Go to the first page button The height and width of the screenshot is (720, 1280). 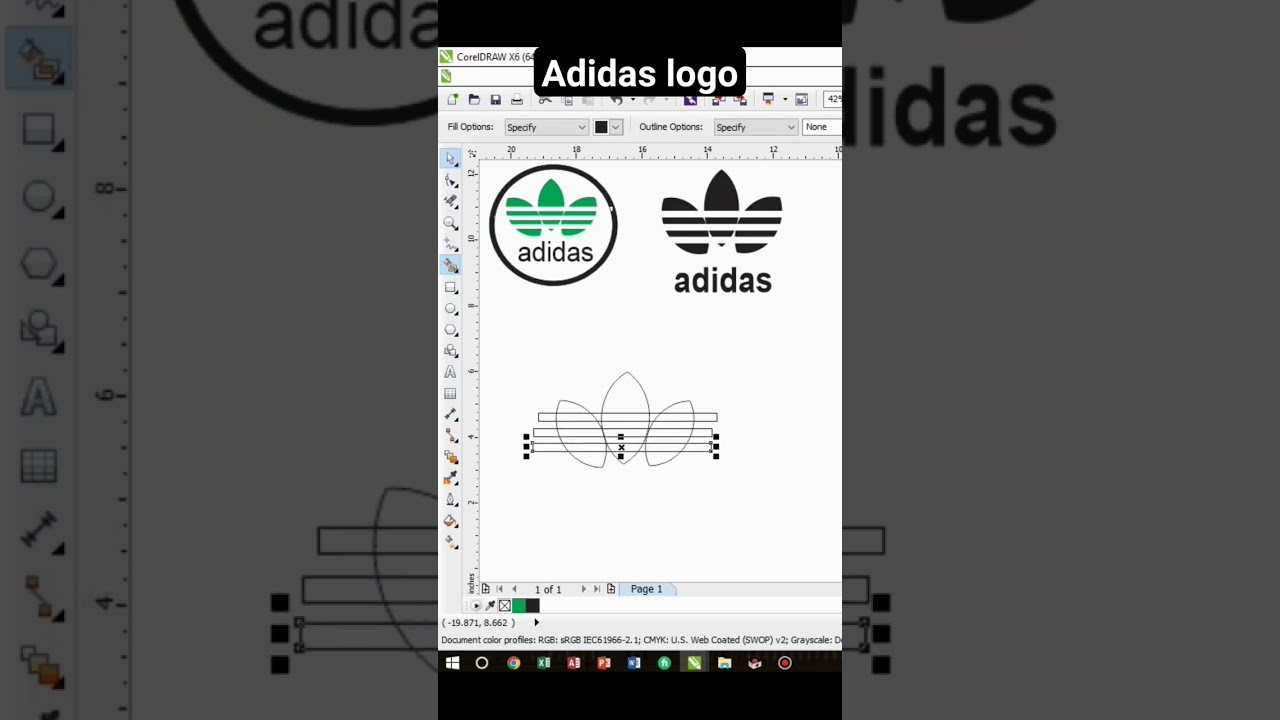click(500, 589)
